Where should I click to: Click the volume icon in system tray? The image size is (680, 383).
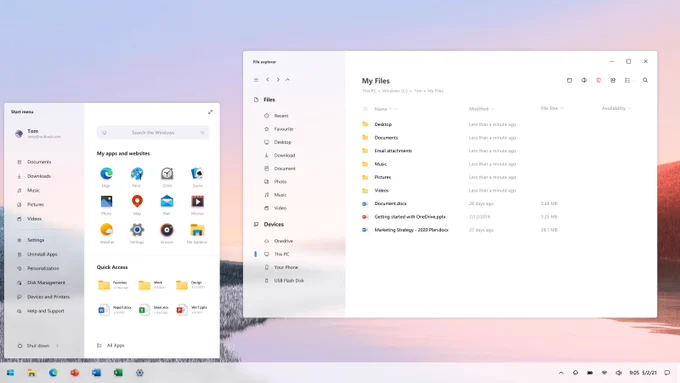619,373
